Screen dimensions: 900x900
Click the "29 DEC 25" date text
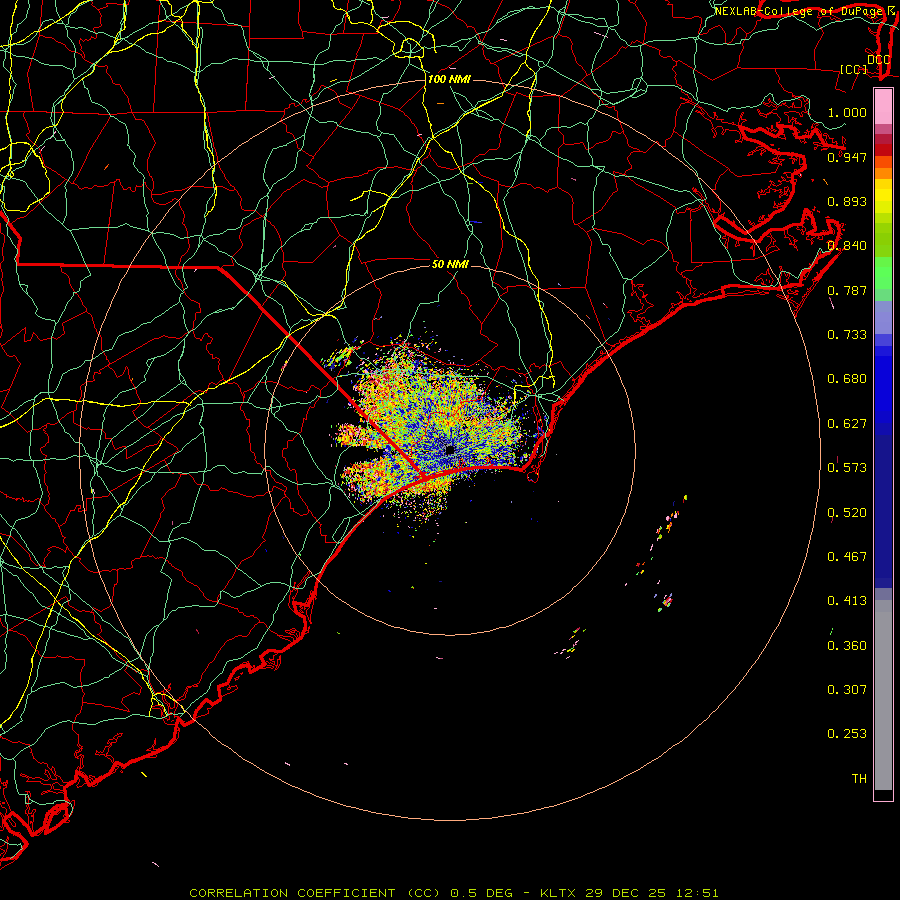pos(625,893)
